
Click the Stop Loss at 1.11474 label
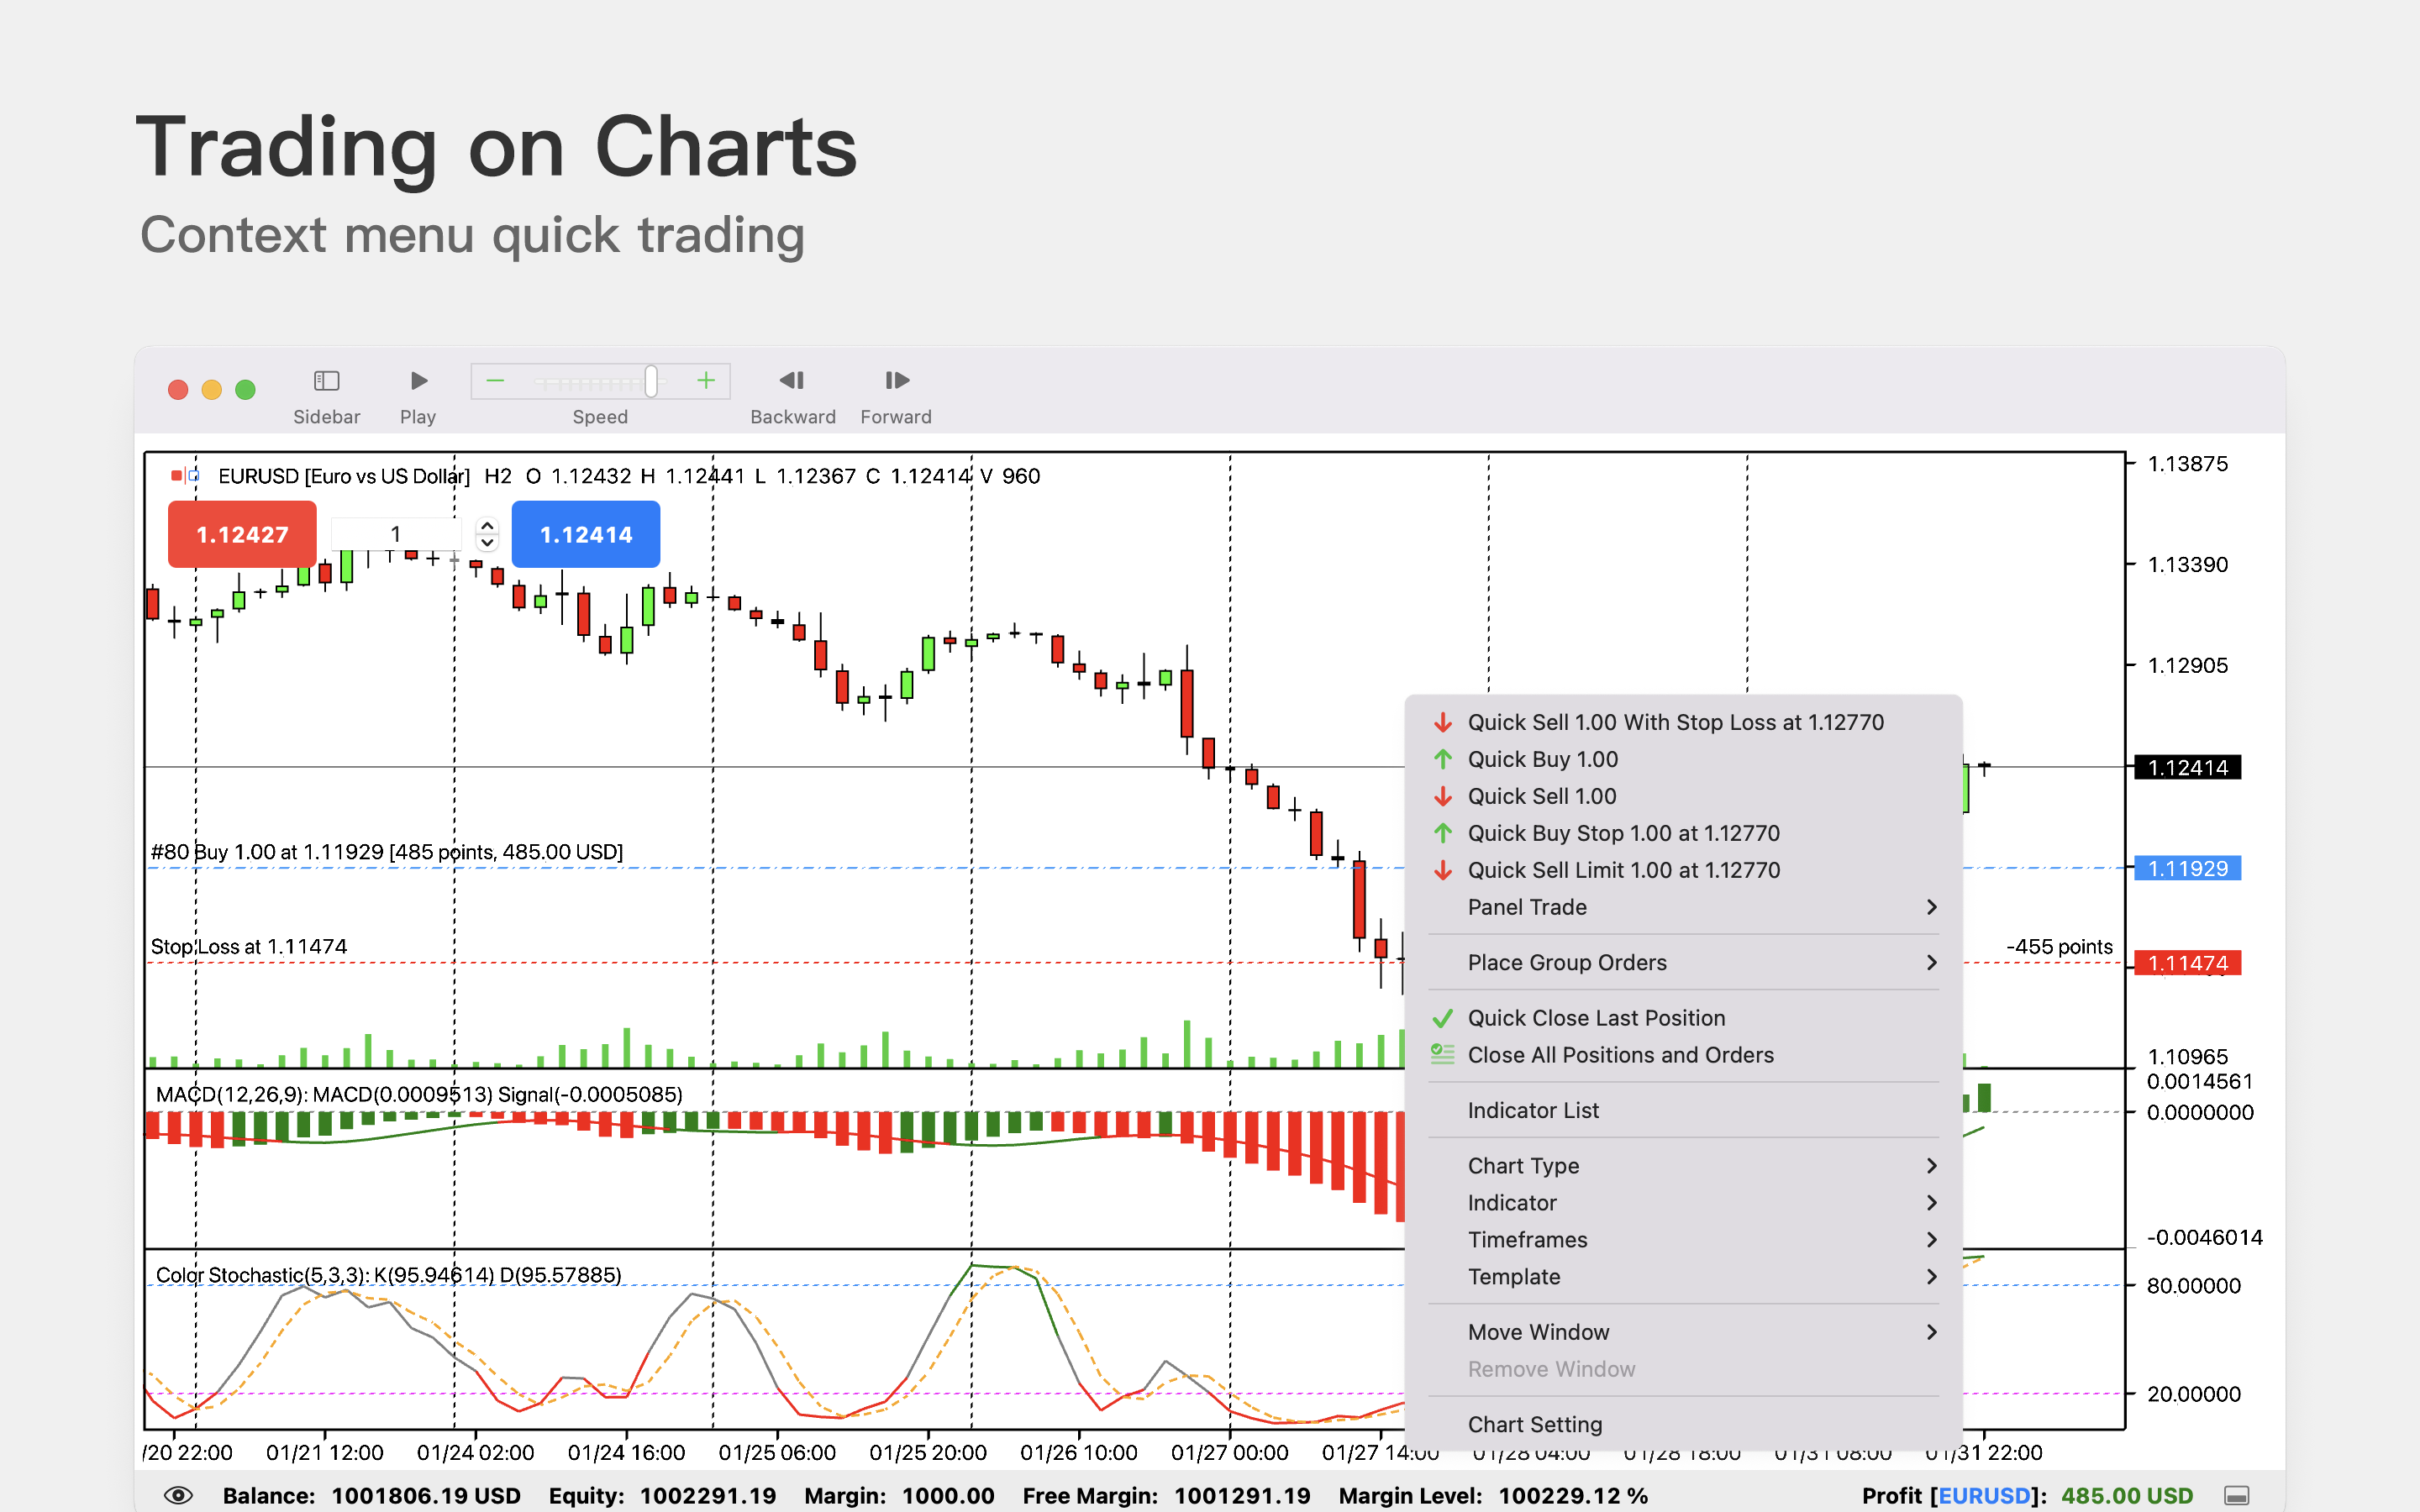tap(249, 946)
